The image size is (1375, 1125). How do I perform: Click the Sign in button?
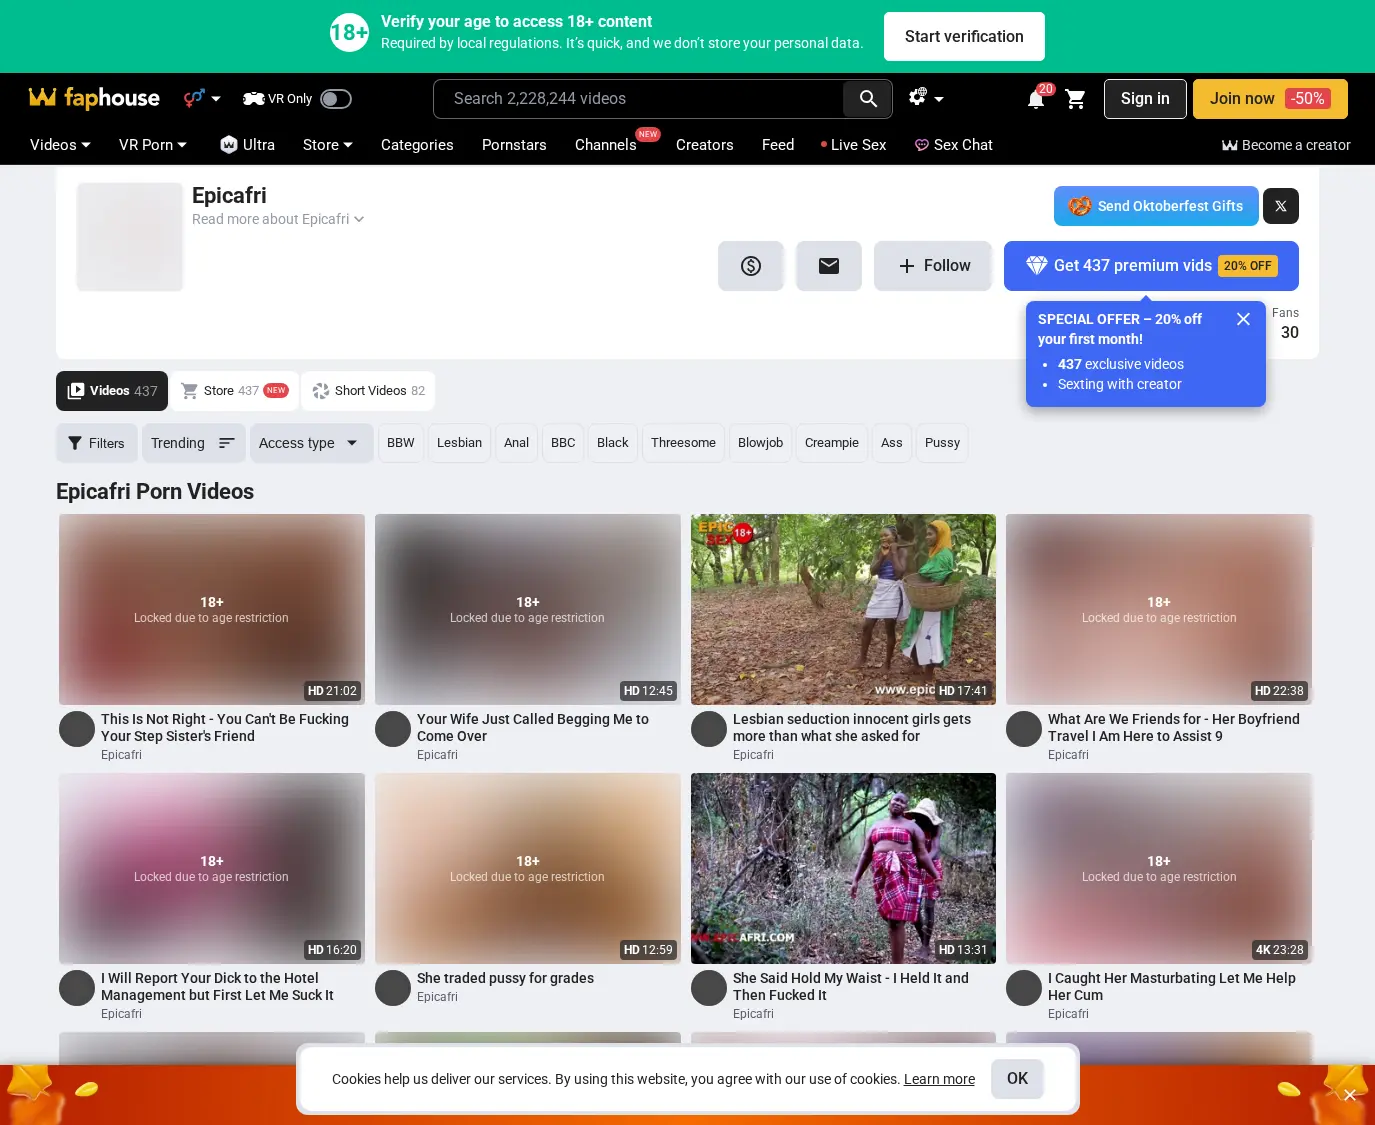click(x=1145, y=99)
